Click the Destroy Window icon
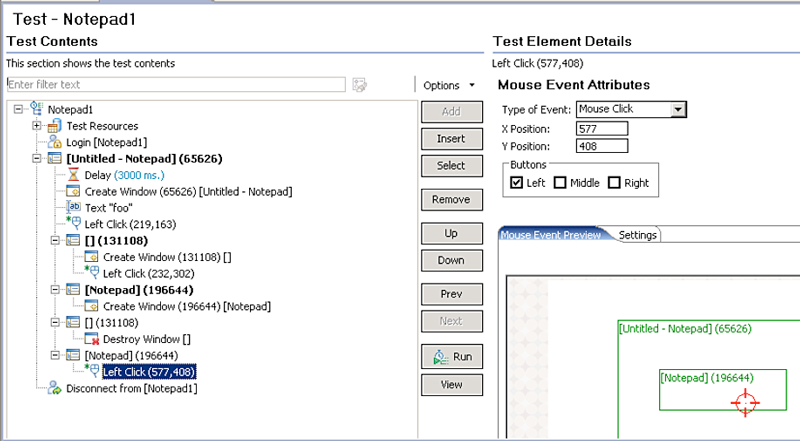Image resolution: width=800 pixels, height=441 pixels. (x=91, y=339)
